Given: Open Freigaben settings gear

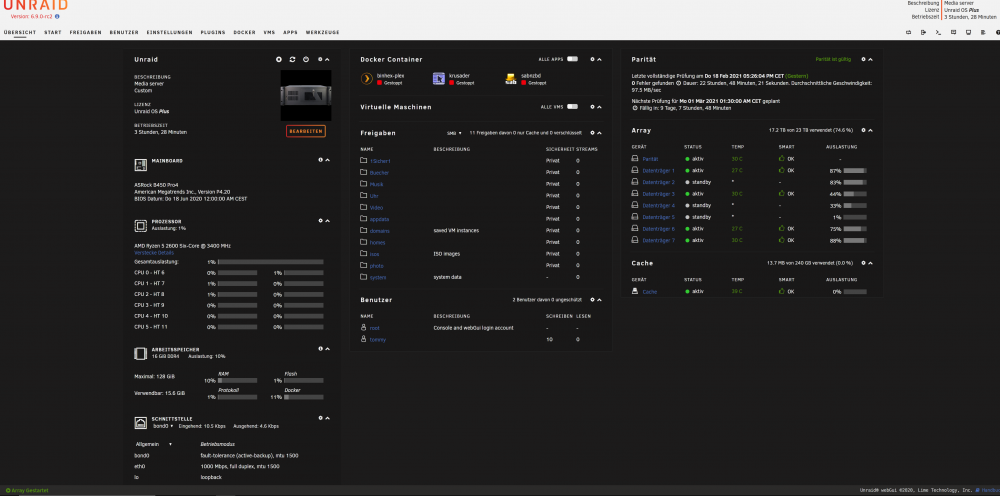Looking at the screenshot, I should click(x=592, y=133).
